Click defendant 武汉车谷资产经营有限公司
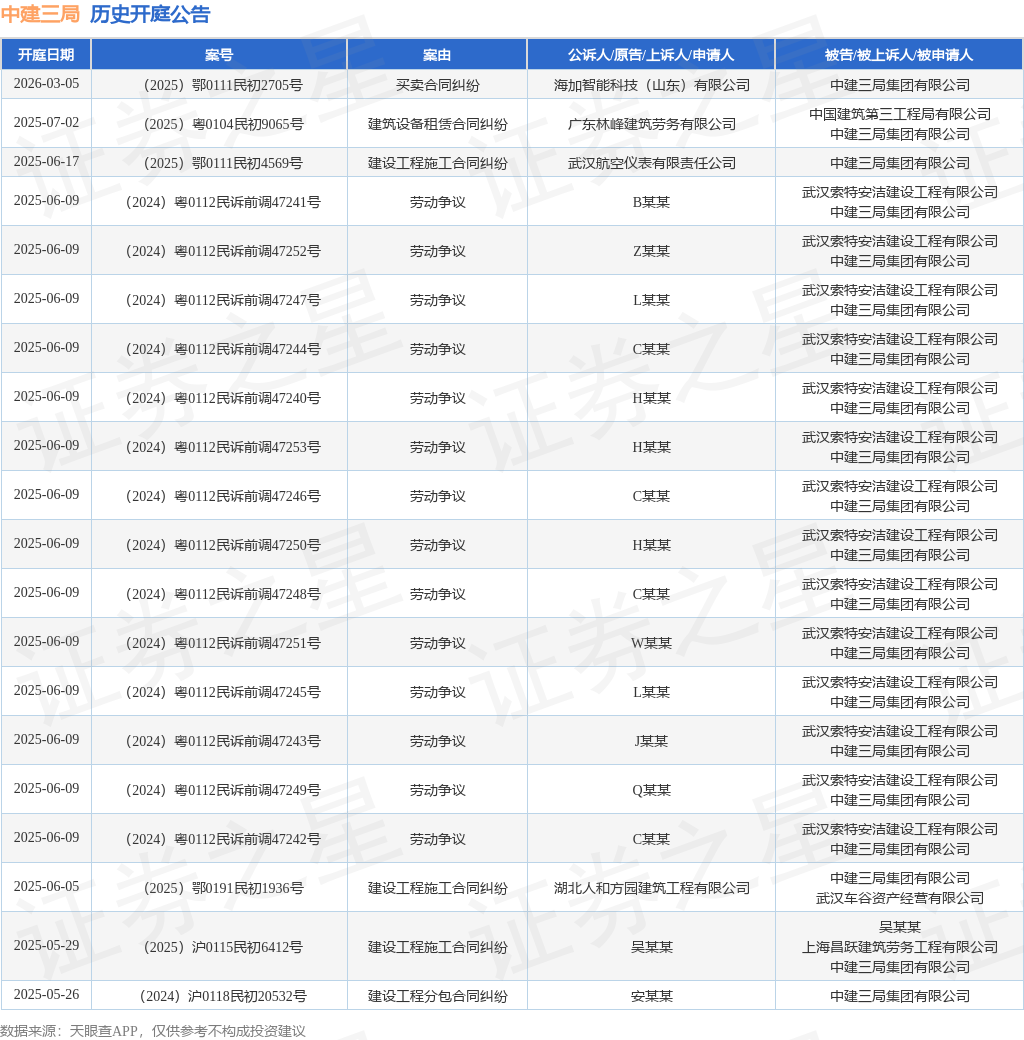This screenshot has width=1024, height=1040. pyautogui.click(x=900, y=898)
